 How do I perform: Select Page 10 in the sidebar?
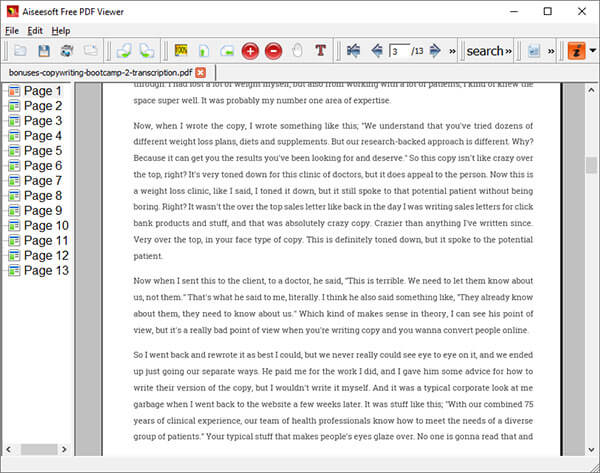(46, 225)
